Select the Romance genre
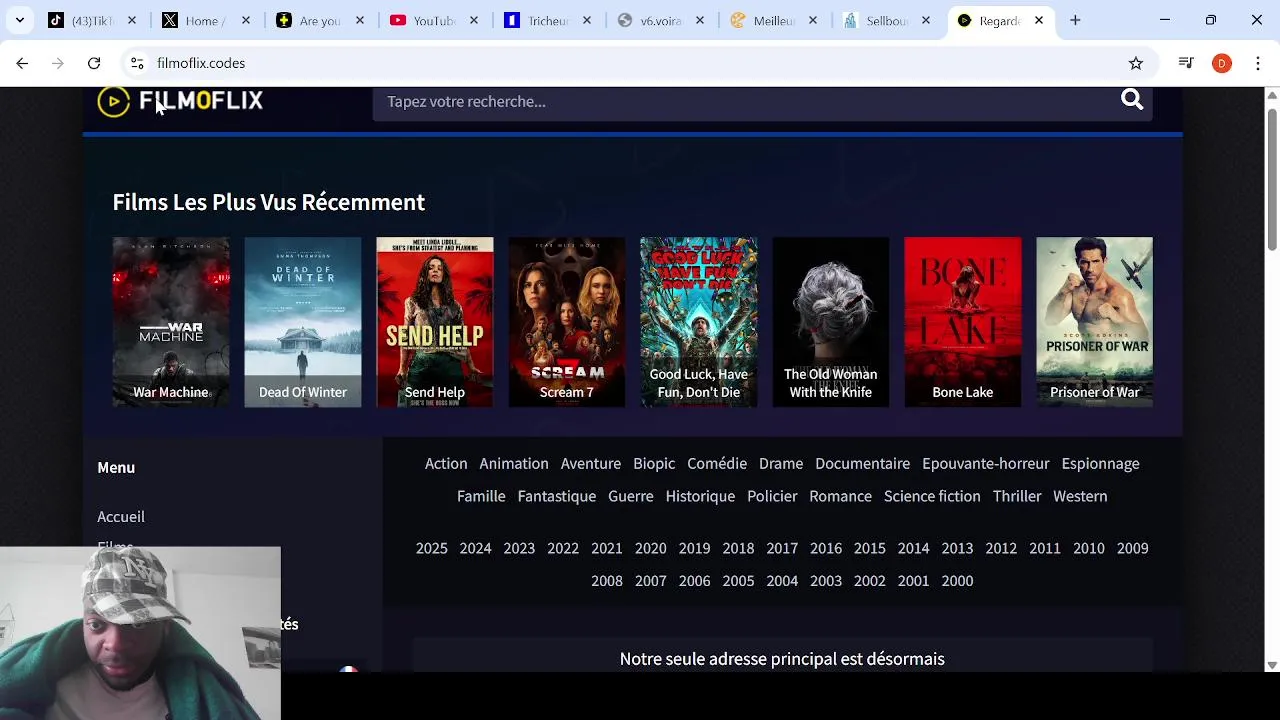 pos(840,496)
